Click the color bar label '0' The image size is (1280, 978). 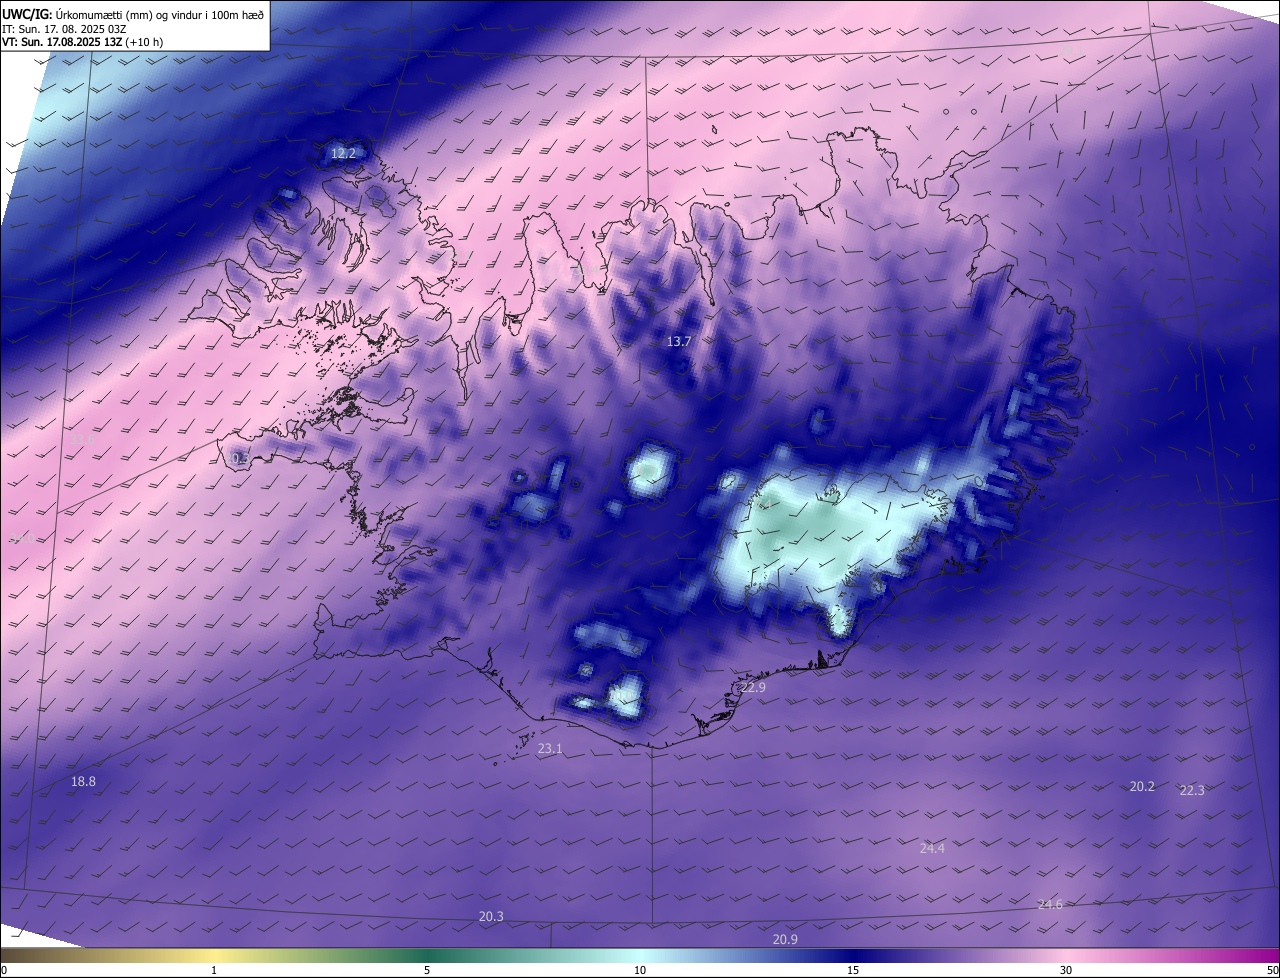point(4,970)
